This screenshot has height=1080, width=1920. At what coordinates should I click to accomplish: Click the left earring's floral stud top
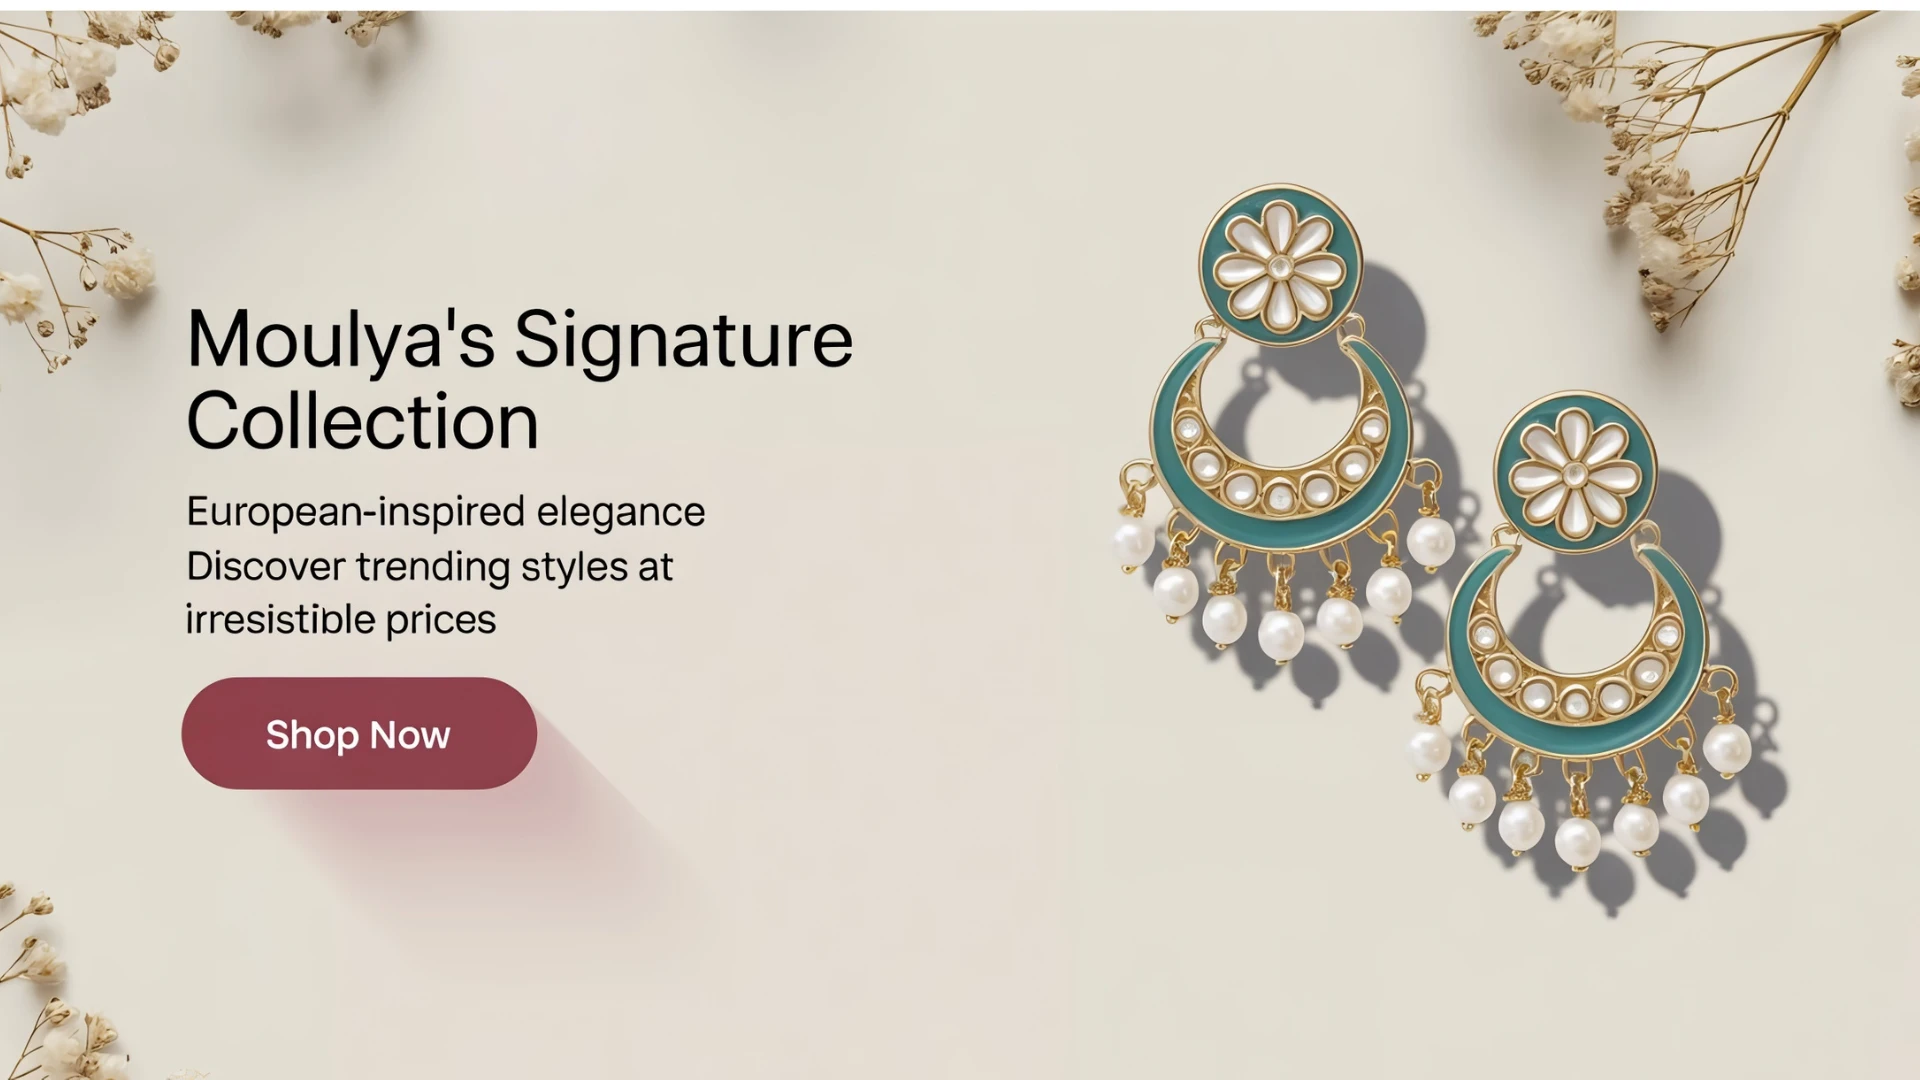pos(1280,265)
